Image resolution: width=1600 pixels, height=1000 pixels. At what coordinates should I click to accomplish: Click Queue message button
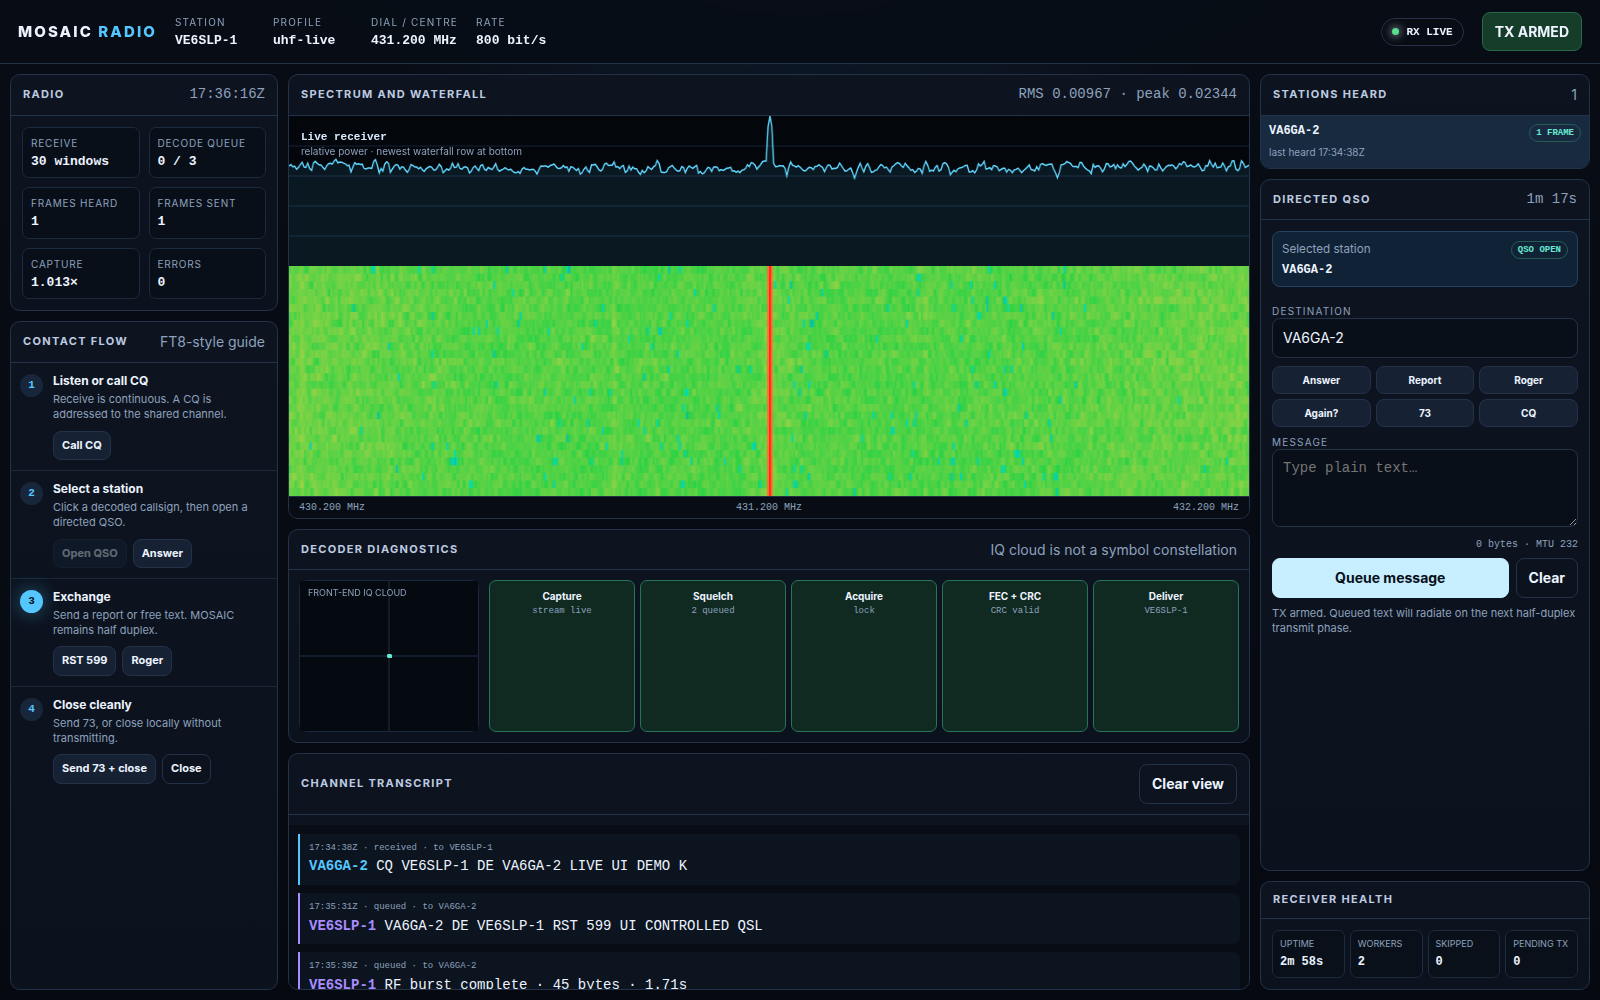tap(1390, 578)
